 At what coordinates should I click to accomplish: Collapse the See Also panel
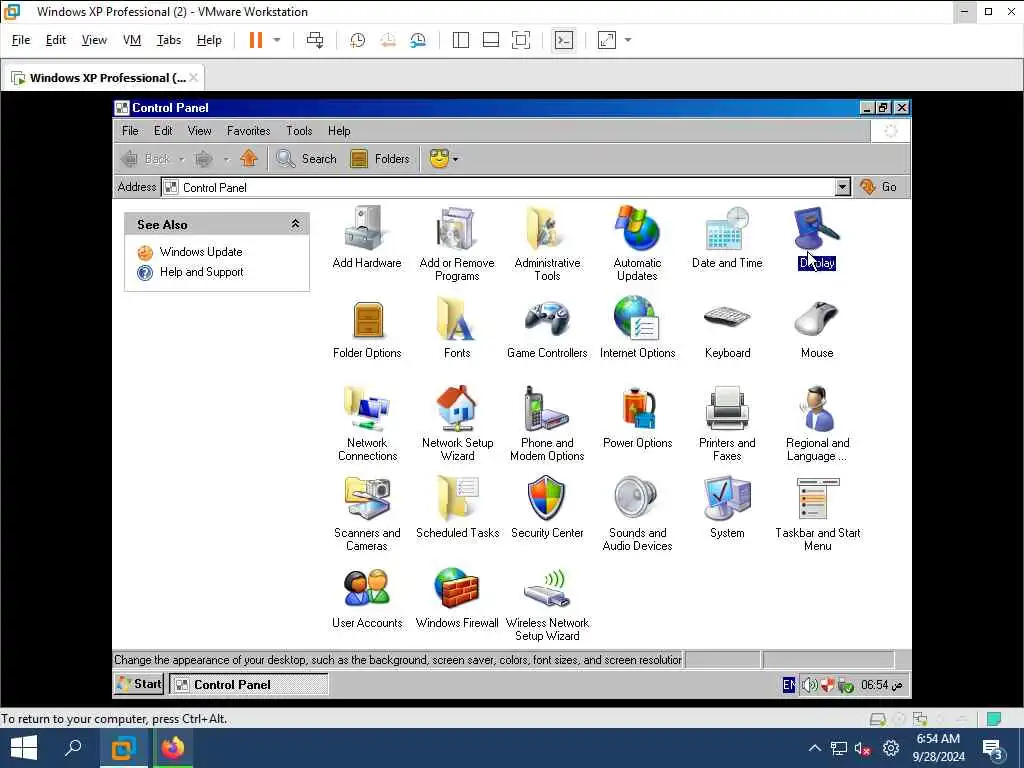[x=295, y=224]
